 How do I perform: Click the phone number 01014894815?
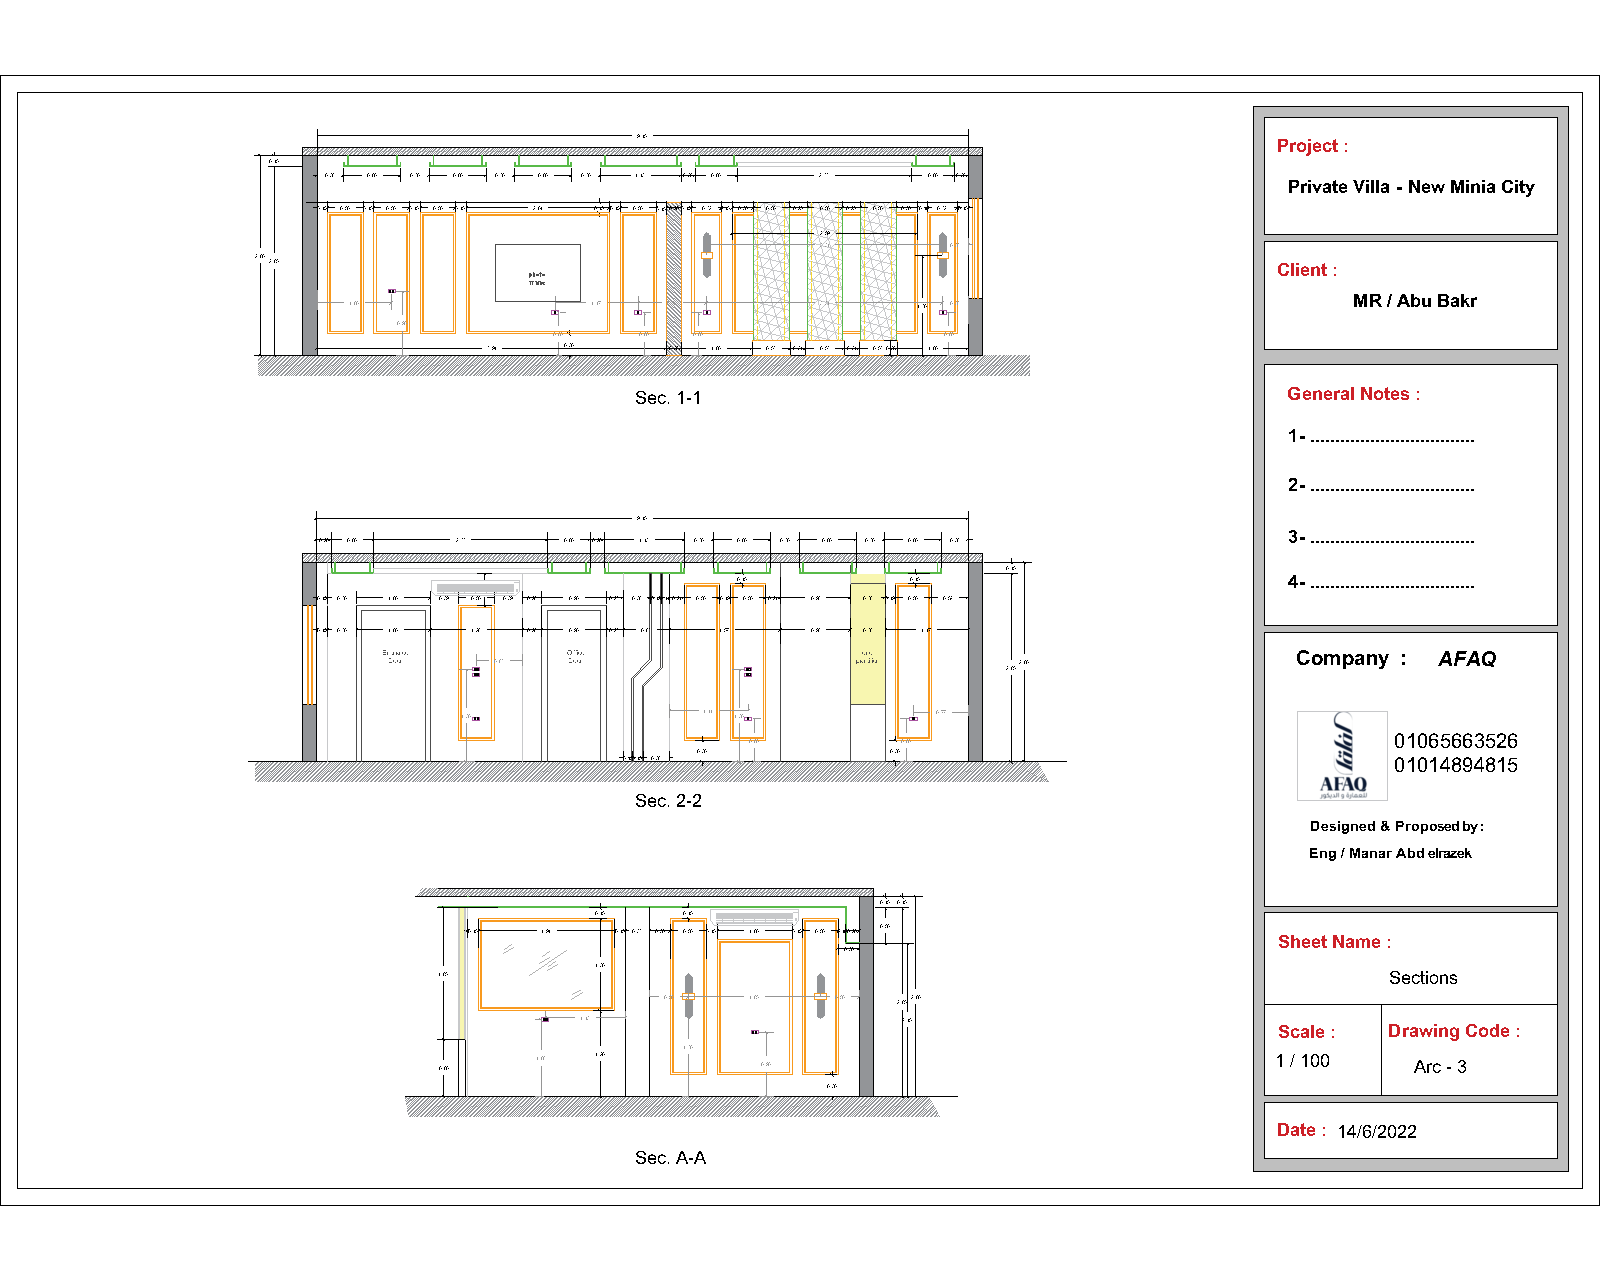point(1455,765)
